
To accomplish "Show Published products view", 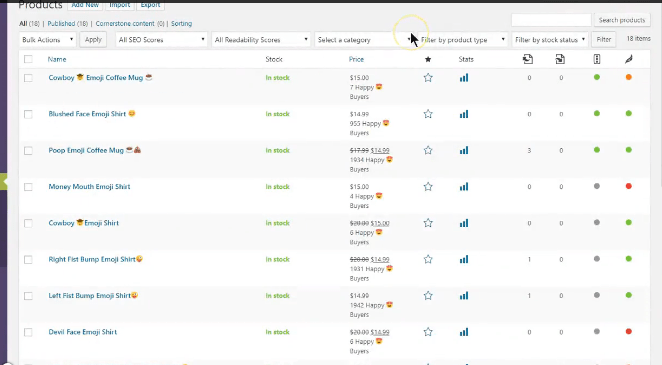I will pyautogui.click(x=61, y=24).
